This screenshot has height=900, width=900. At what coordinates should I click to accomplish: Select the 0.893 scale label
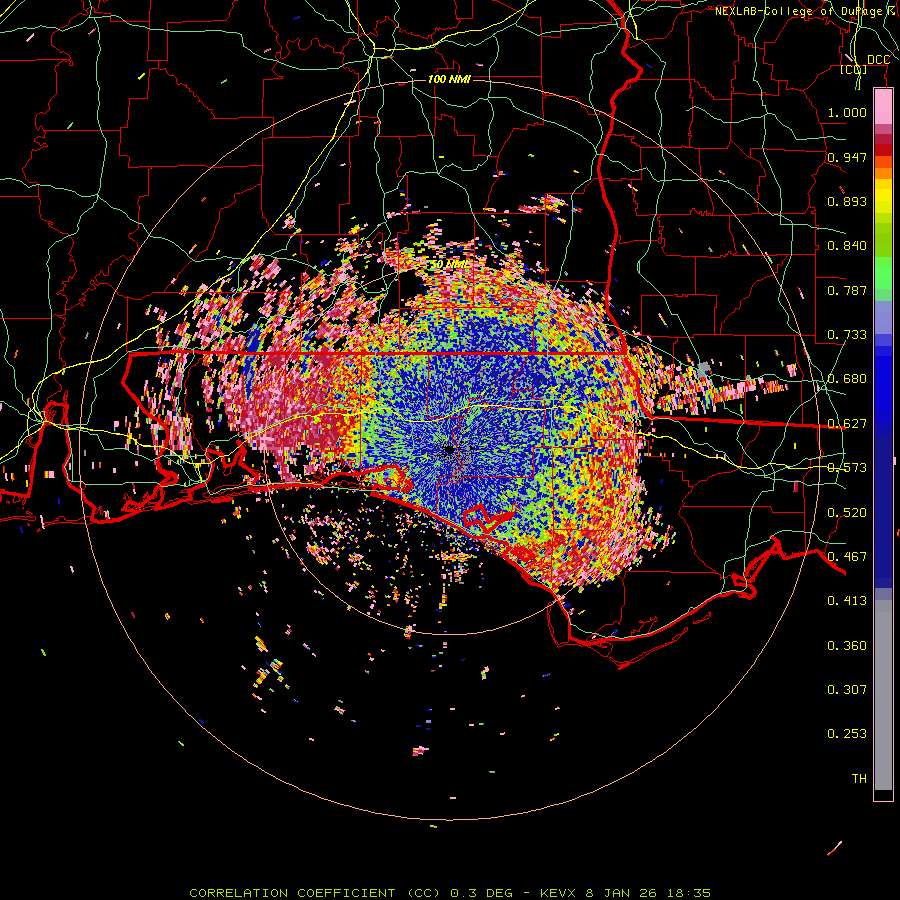click(x=847, y=201)
